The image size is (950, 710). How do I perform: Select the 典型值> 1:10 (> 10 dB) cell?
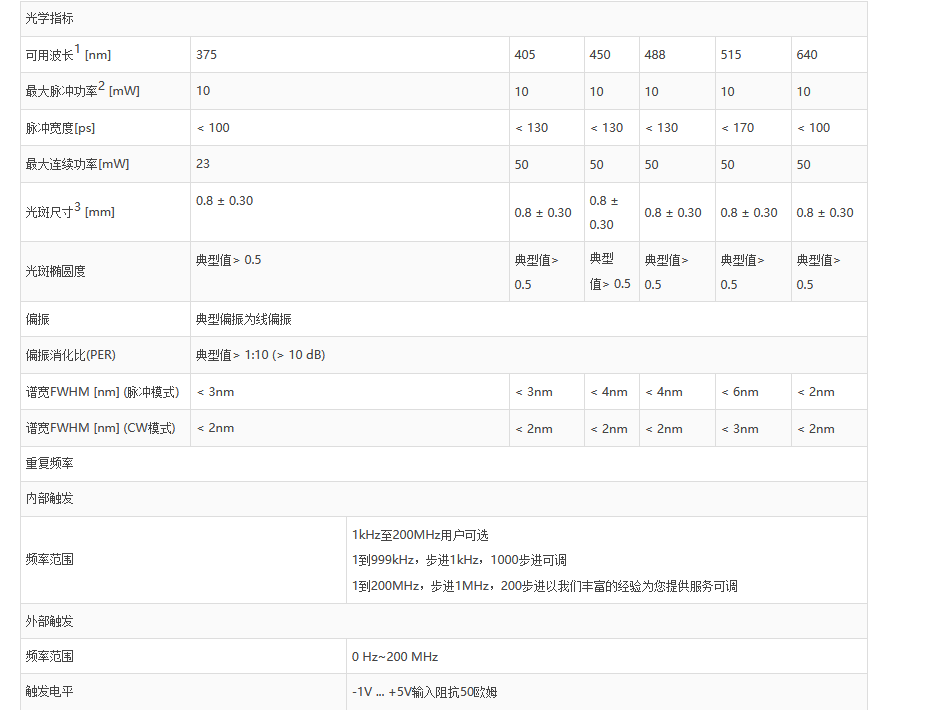pos(260,355)
